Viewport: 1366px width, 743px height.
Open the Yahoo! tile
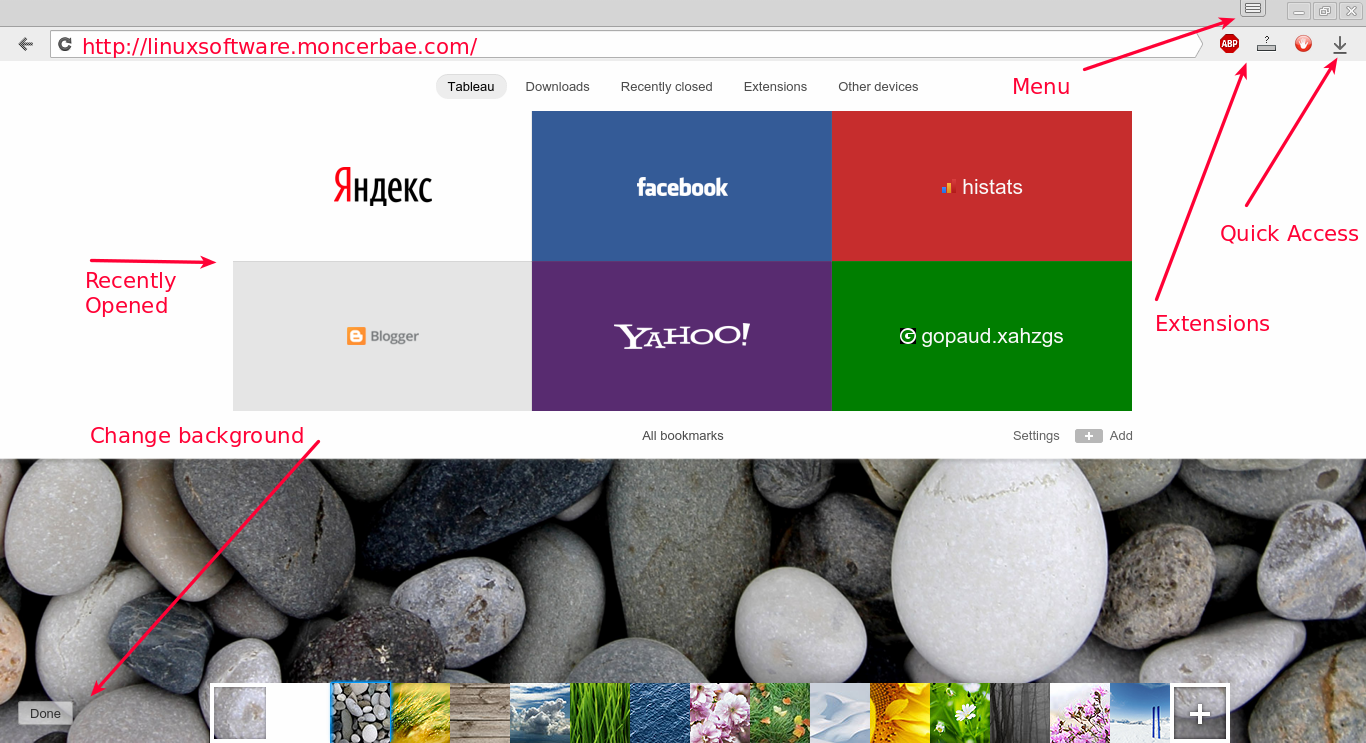click(682, 336)
